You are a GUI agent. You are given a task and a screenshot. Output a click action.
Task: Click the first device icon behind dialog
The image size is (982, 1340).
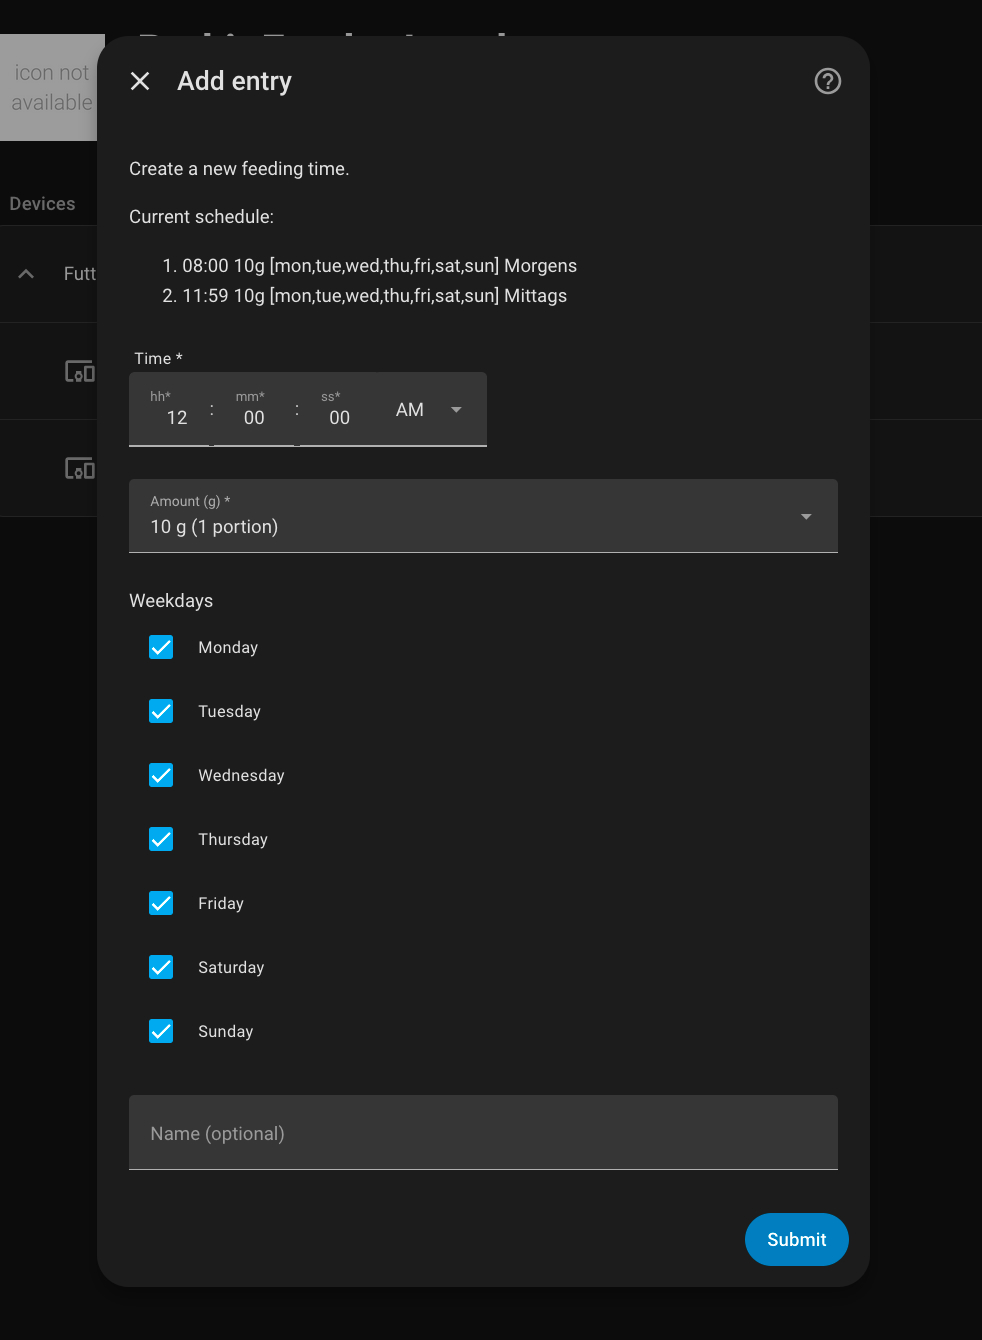pos(80,371)
